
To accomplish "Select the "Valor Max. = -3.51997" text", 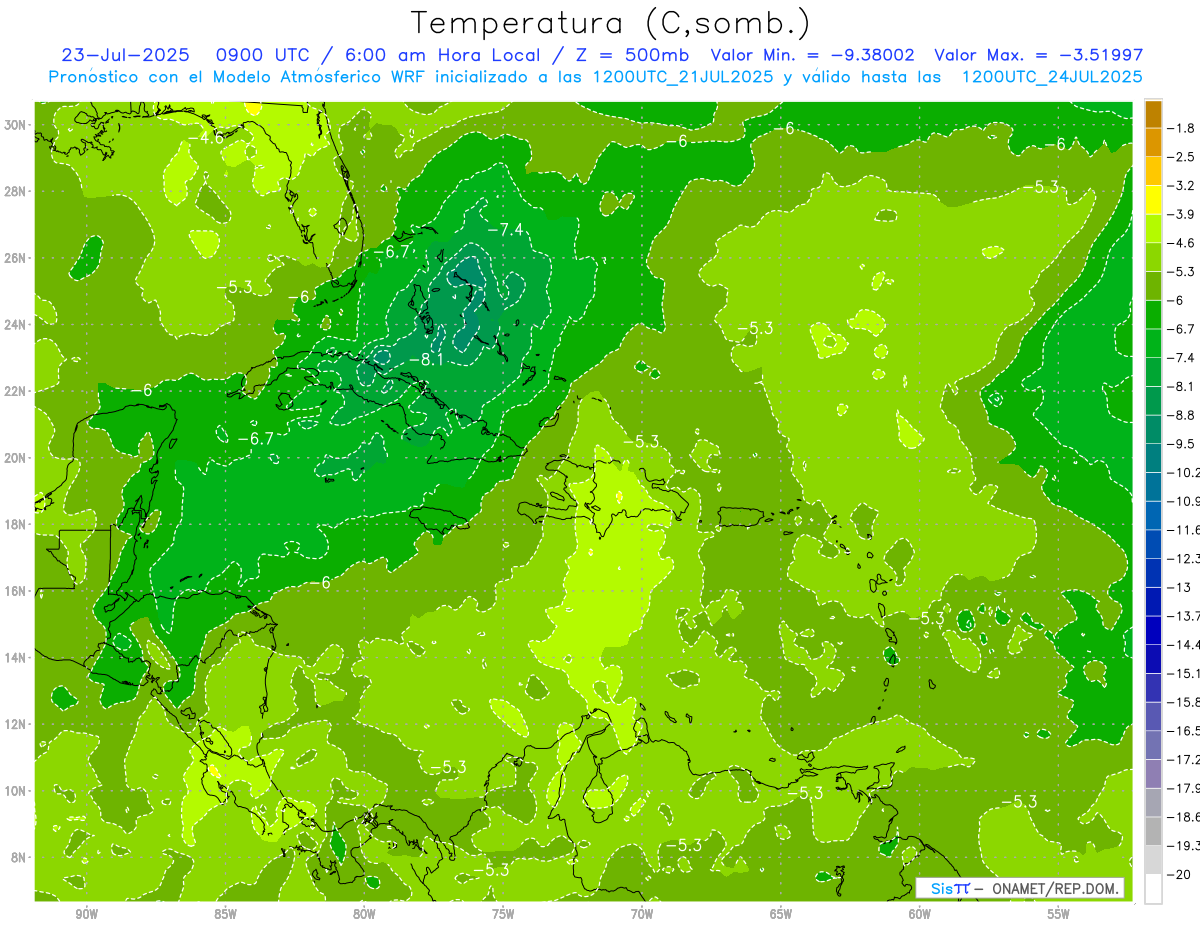I will (x=1038, y=55).
